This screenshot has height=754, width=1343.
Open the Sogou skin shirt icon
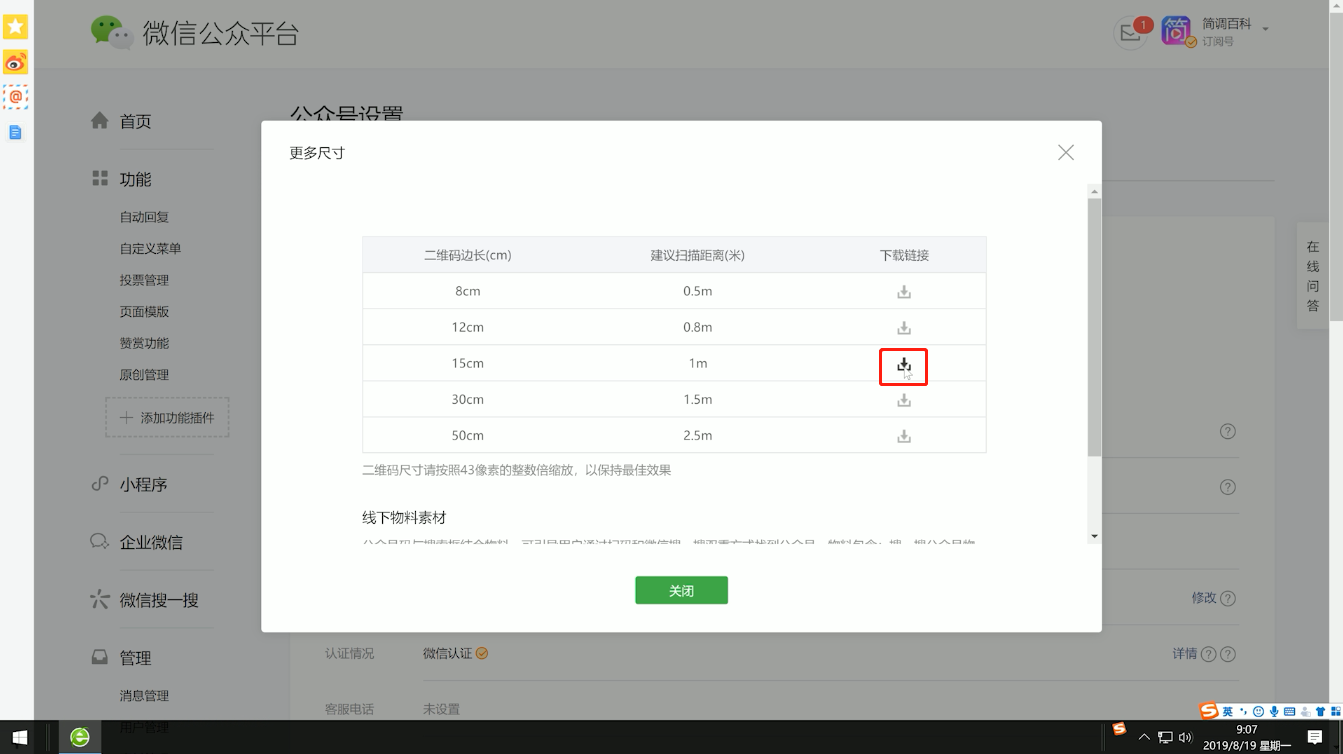1321,711
